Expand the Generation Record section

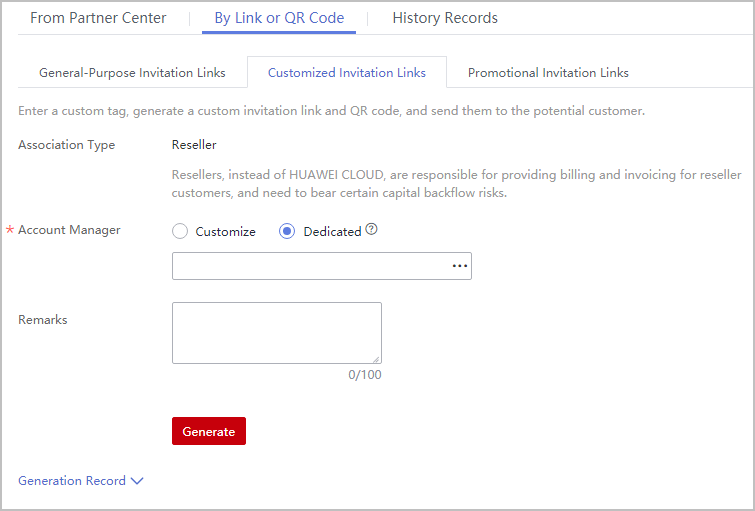pyautogui.click(x=73, y=481)
